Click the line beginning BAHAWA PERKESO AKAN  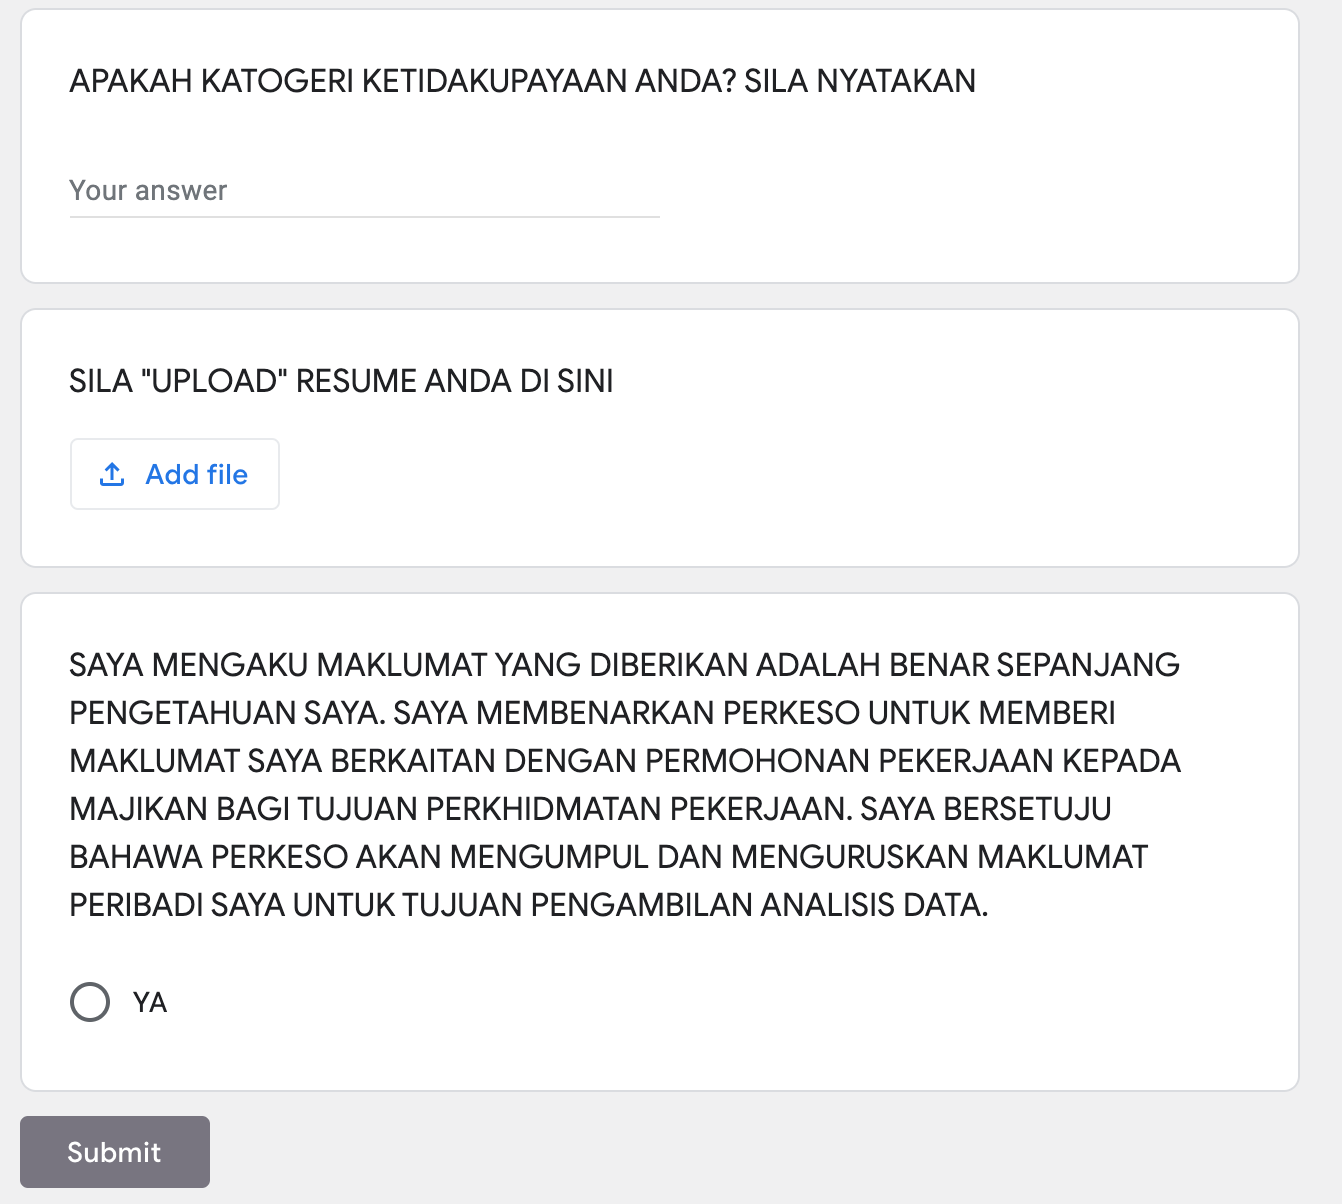coord(608,857)
